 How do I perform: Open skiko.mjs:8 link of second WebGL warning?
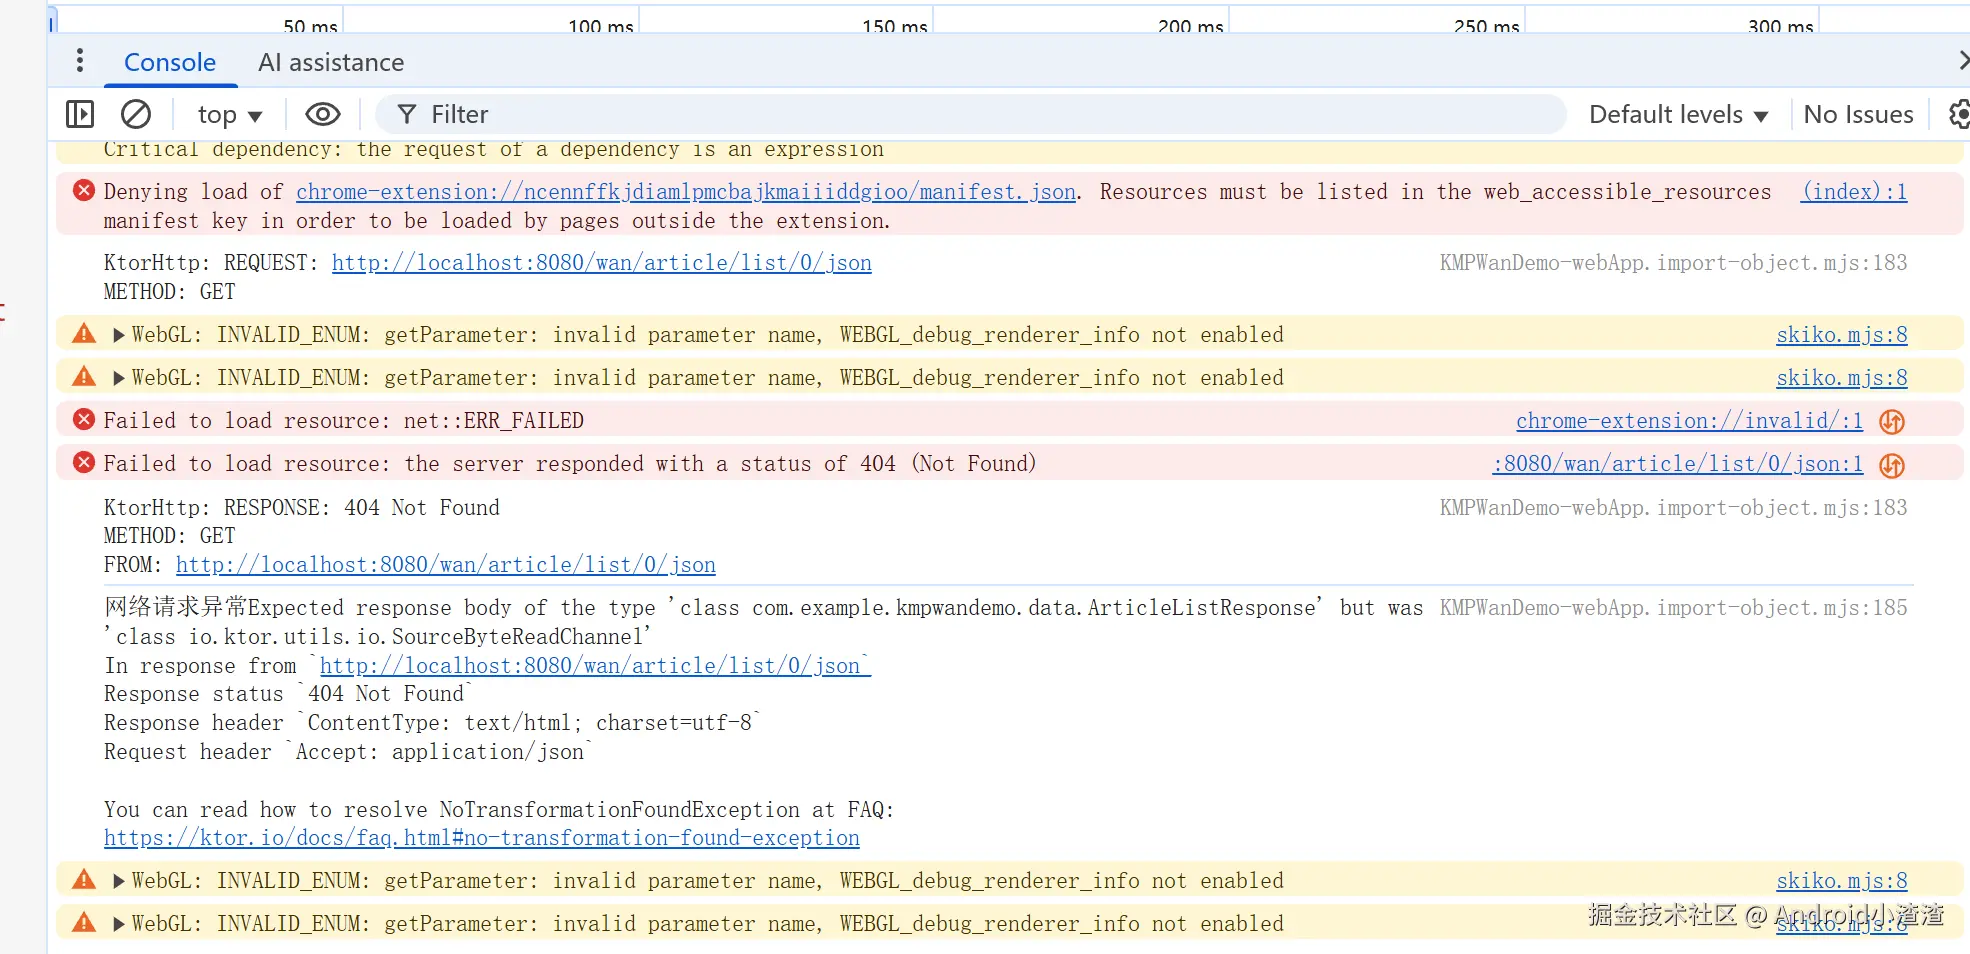[1842, 378]
